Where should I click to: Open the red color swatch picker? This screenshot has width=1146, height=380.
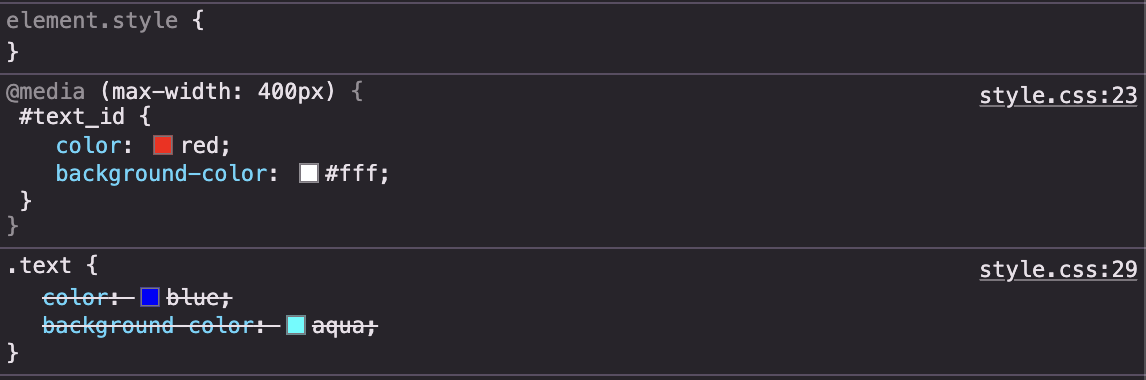click(x=163, y=145)
